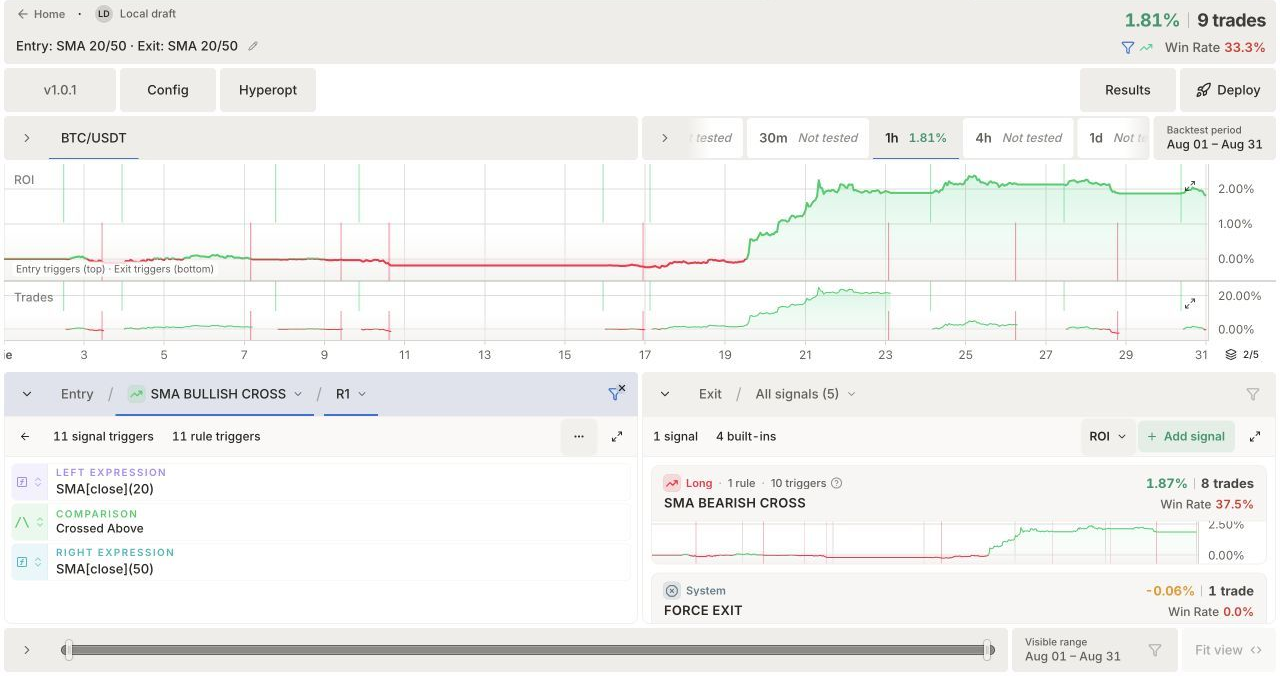Go back to Home
1280x676 pixels.
point(41,14)
